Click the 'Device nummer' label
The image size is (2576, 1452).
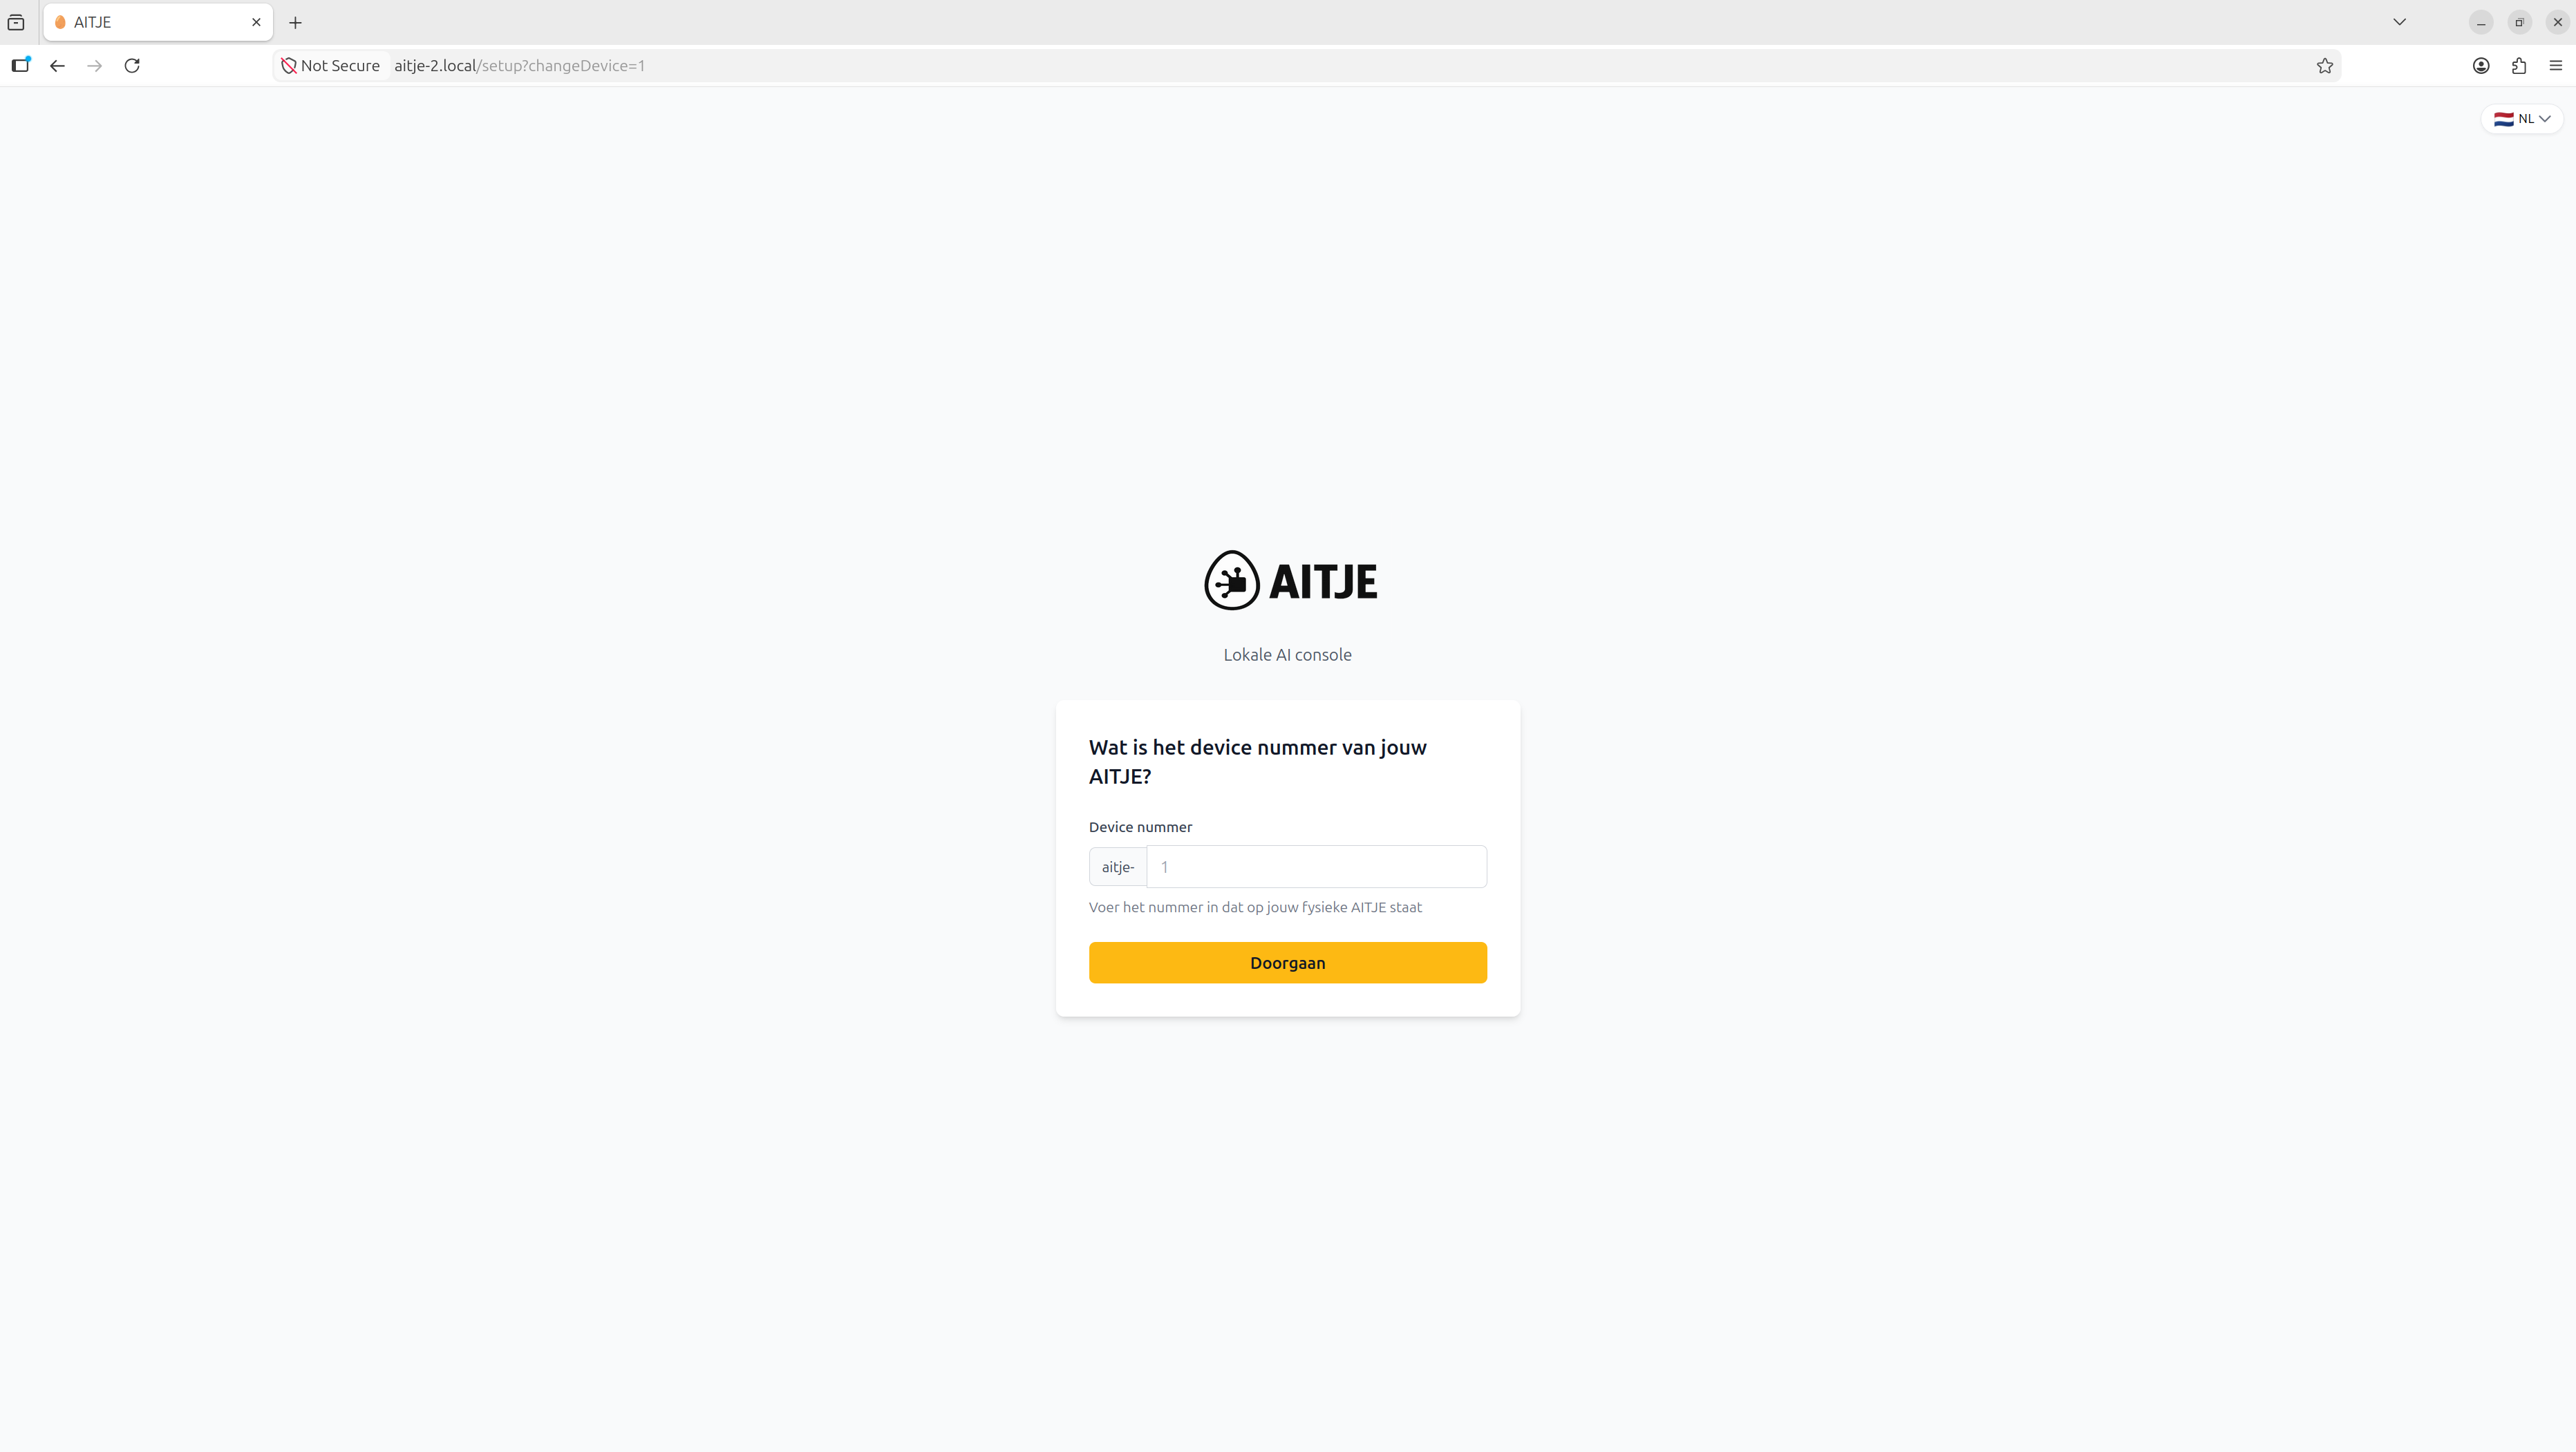point(1140,827)
